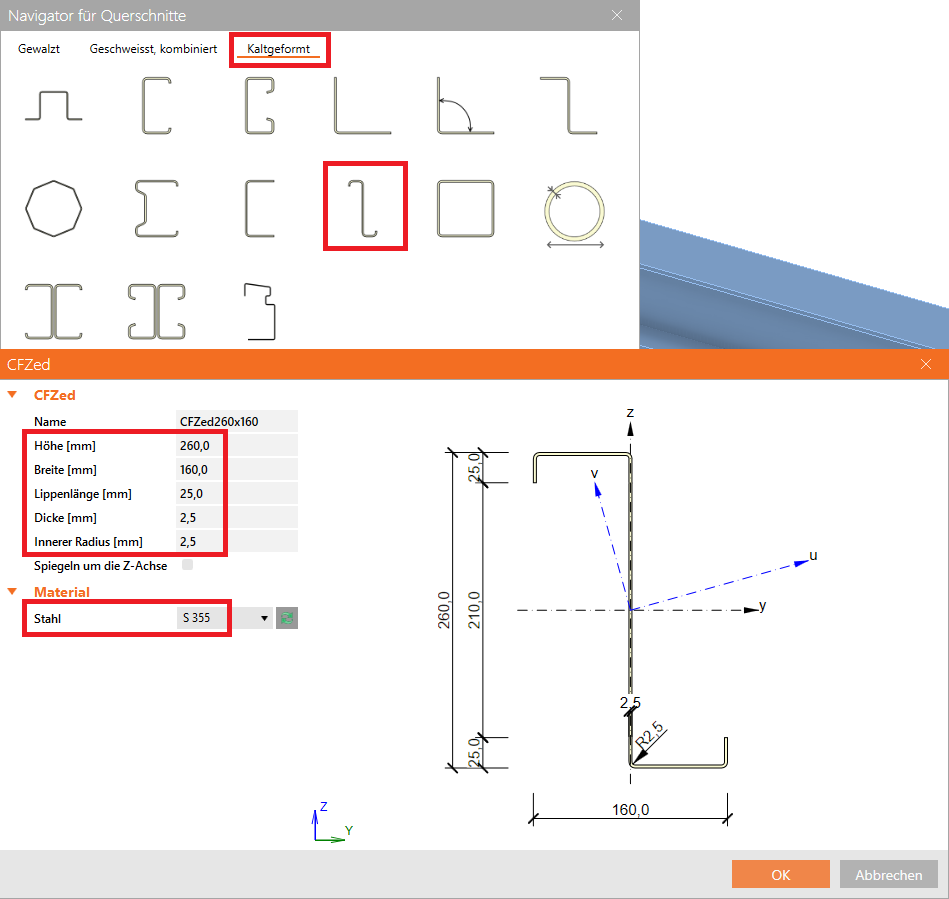Select the back-to-back double channel icon

click(53, 311)
